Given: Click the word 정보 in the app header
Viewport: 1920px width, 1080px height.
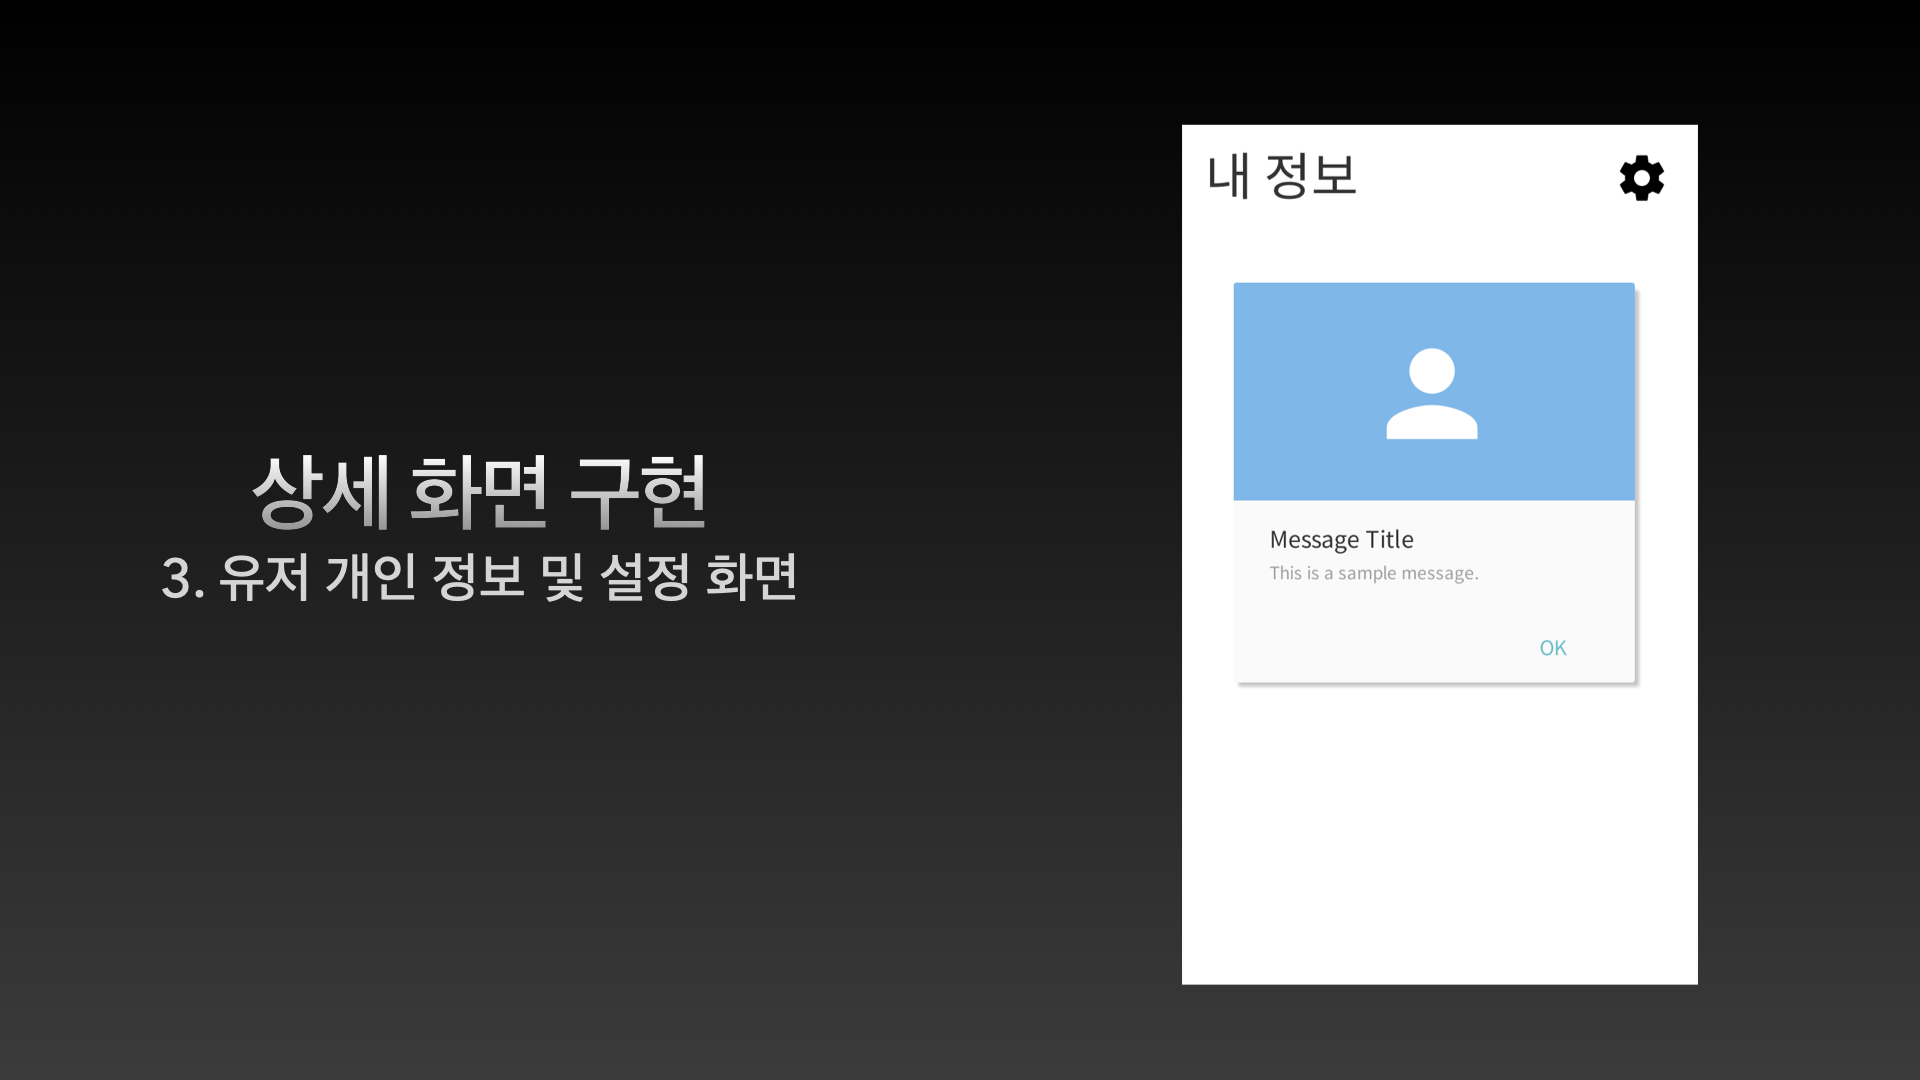Looking at the screenshot, I should tap(1310, 176).
